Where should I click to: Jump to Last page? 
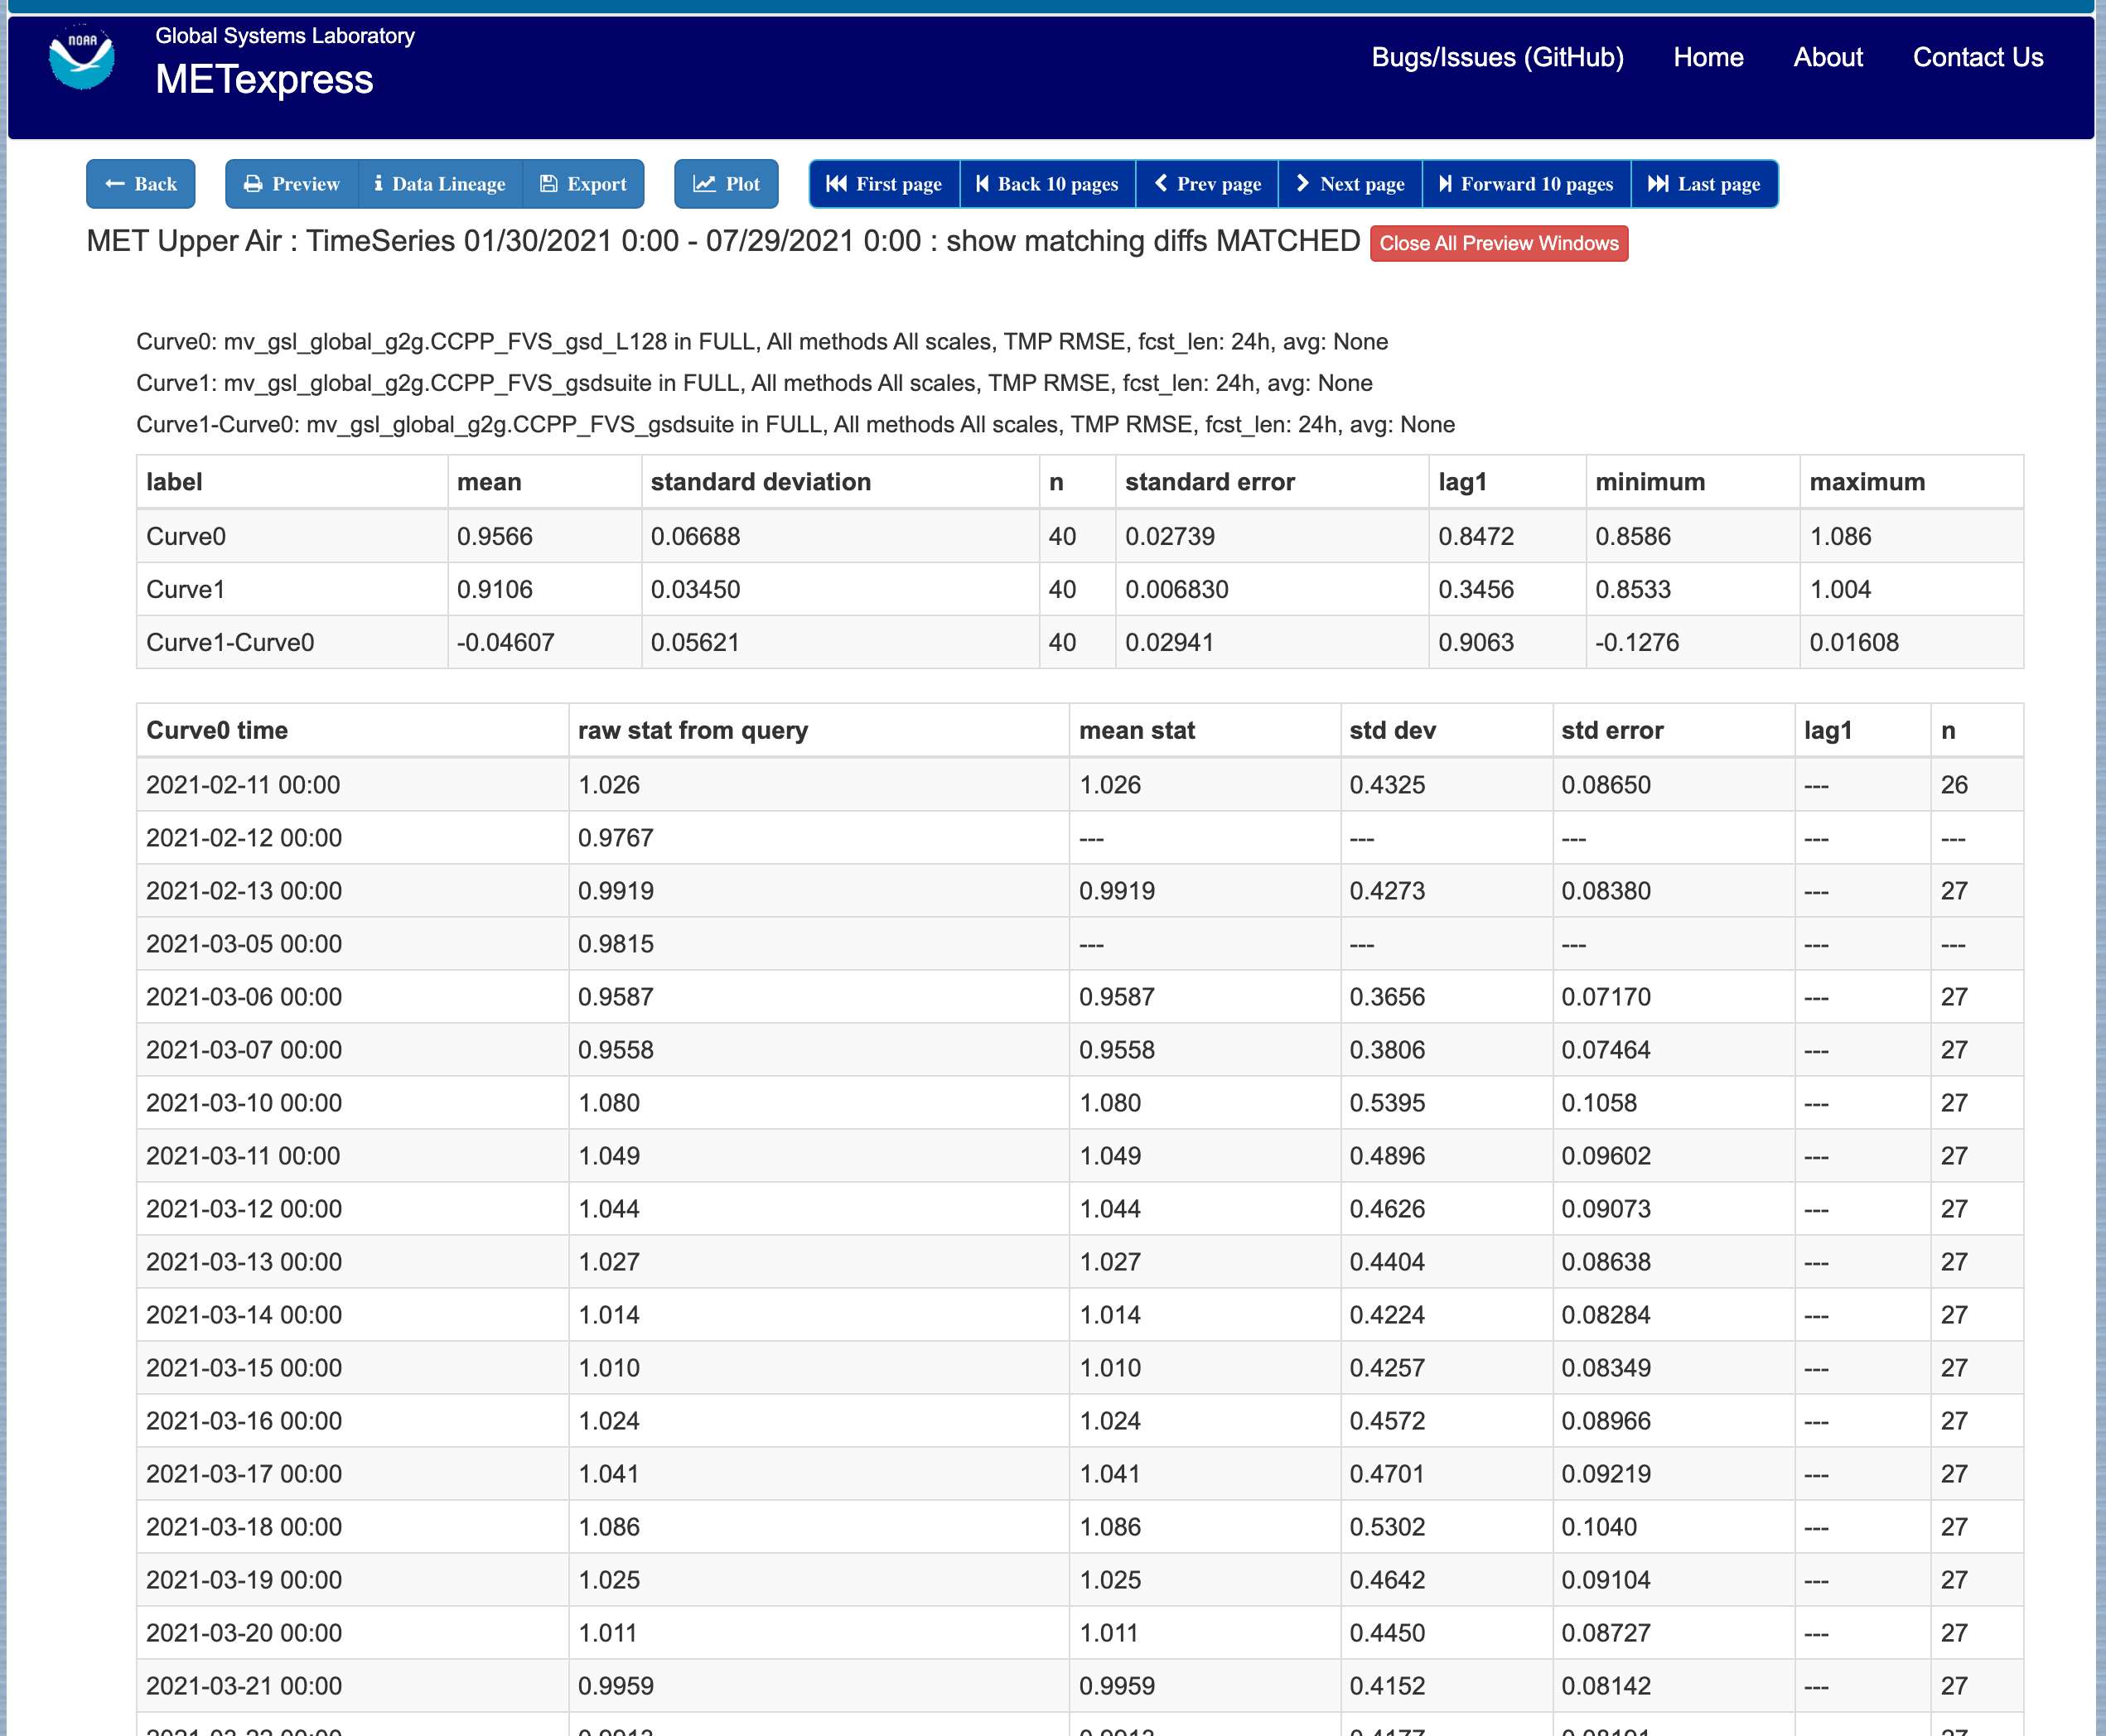click(x=1704, y=184)
